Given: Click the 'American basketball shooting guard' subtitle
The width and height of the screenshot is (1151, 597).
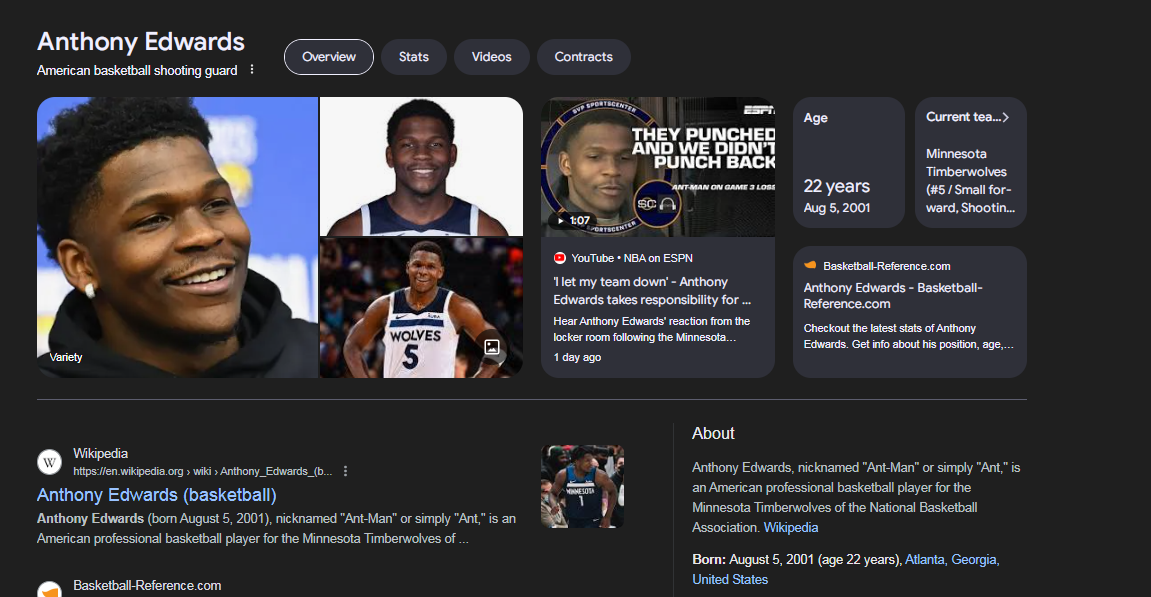Looking at the screenshot, I should click(x=137, y=70).
